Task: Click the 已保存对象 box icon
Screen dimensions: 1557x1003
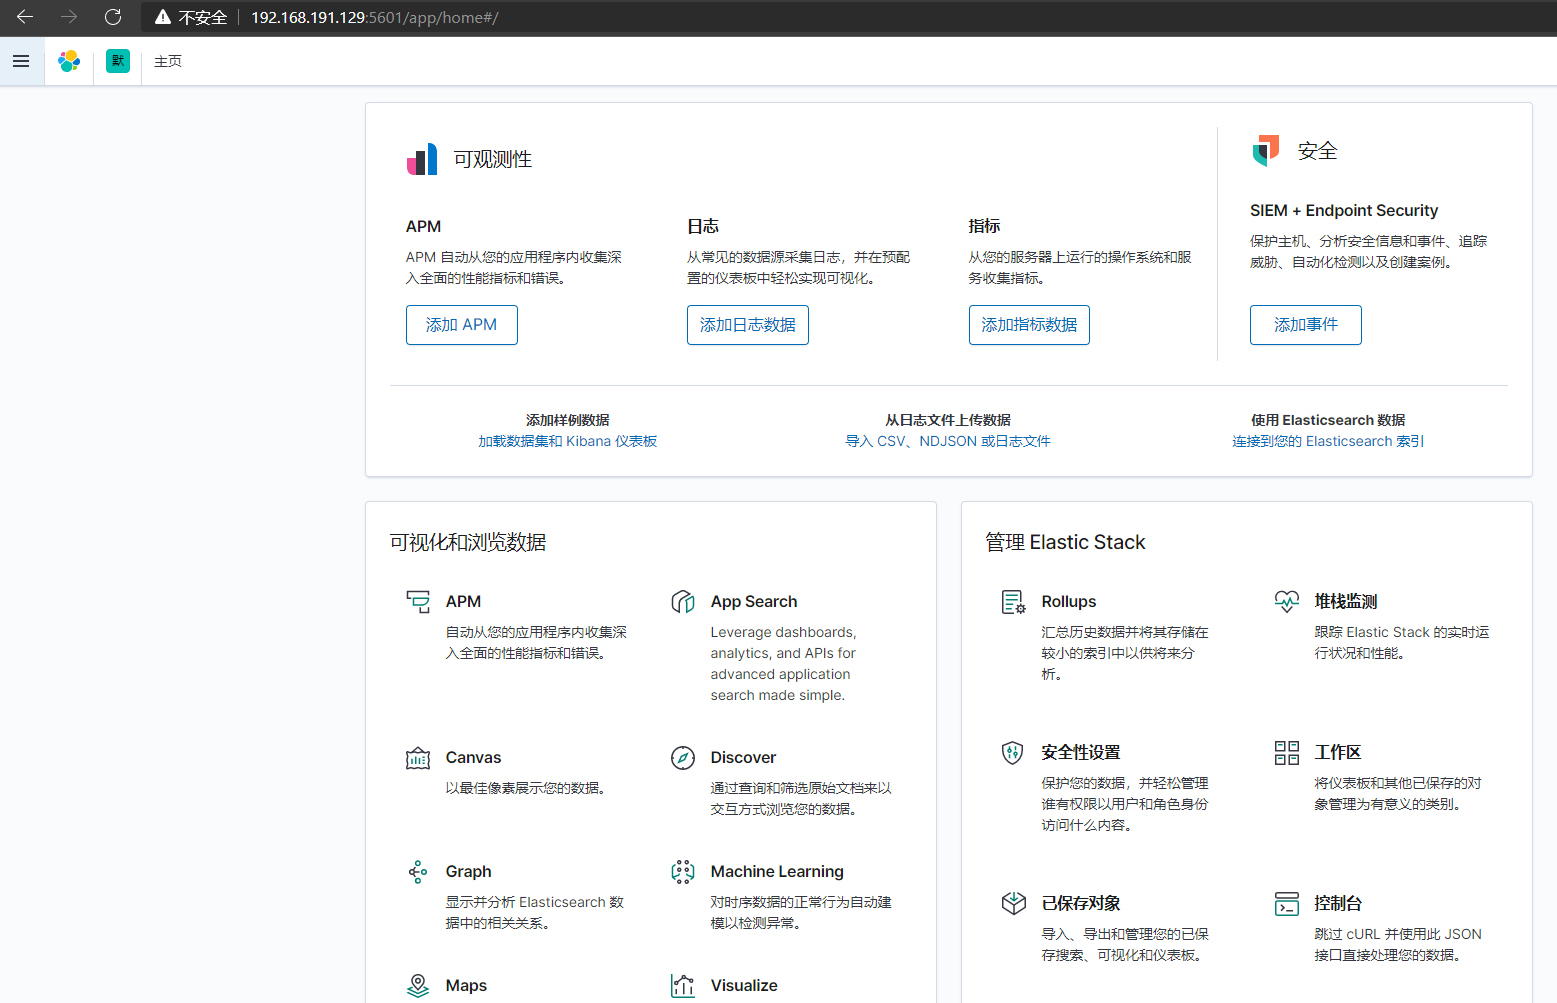Action: click(1014, 903)
